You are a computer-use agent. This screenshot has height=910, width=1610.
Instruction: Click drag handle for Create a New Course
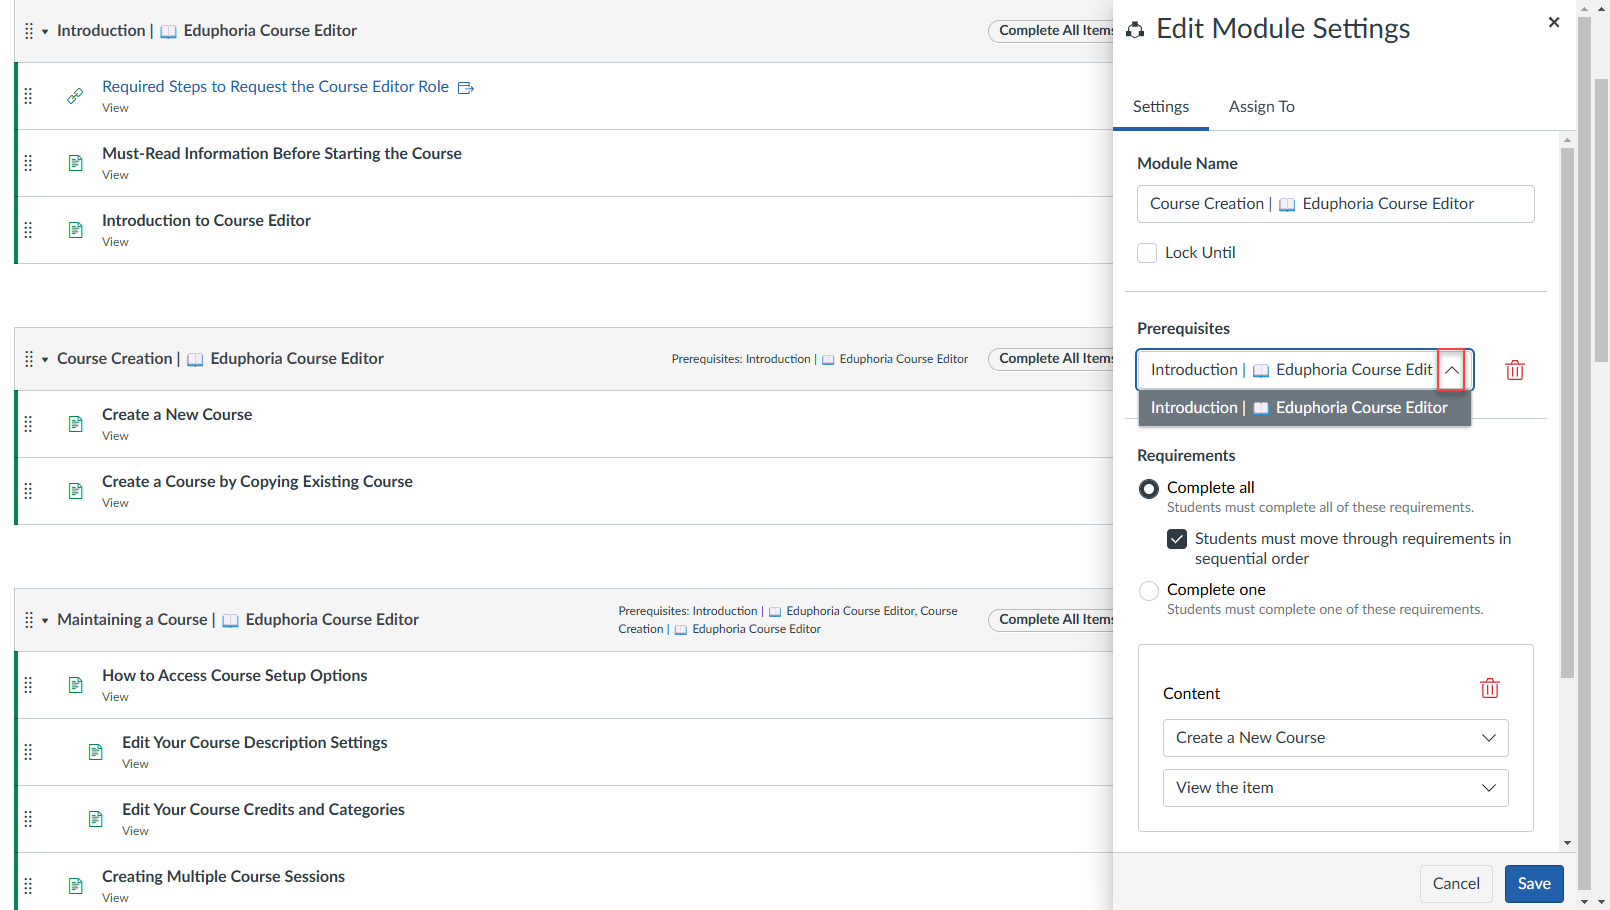tap(29, 424)
